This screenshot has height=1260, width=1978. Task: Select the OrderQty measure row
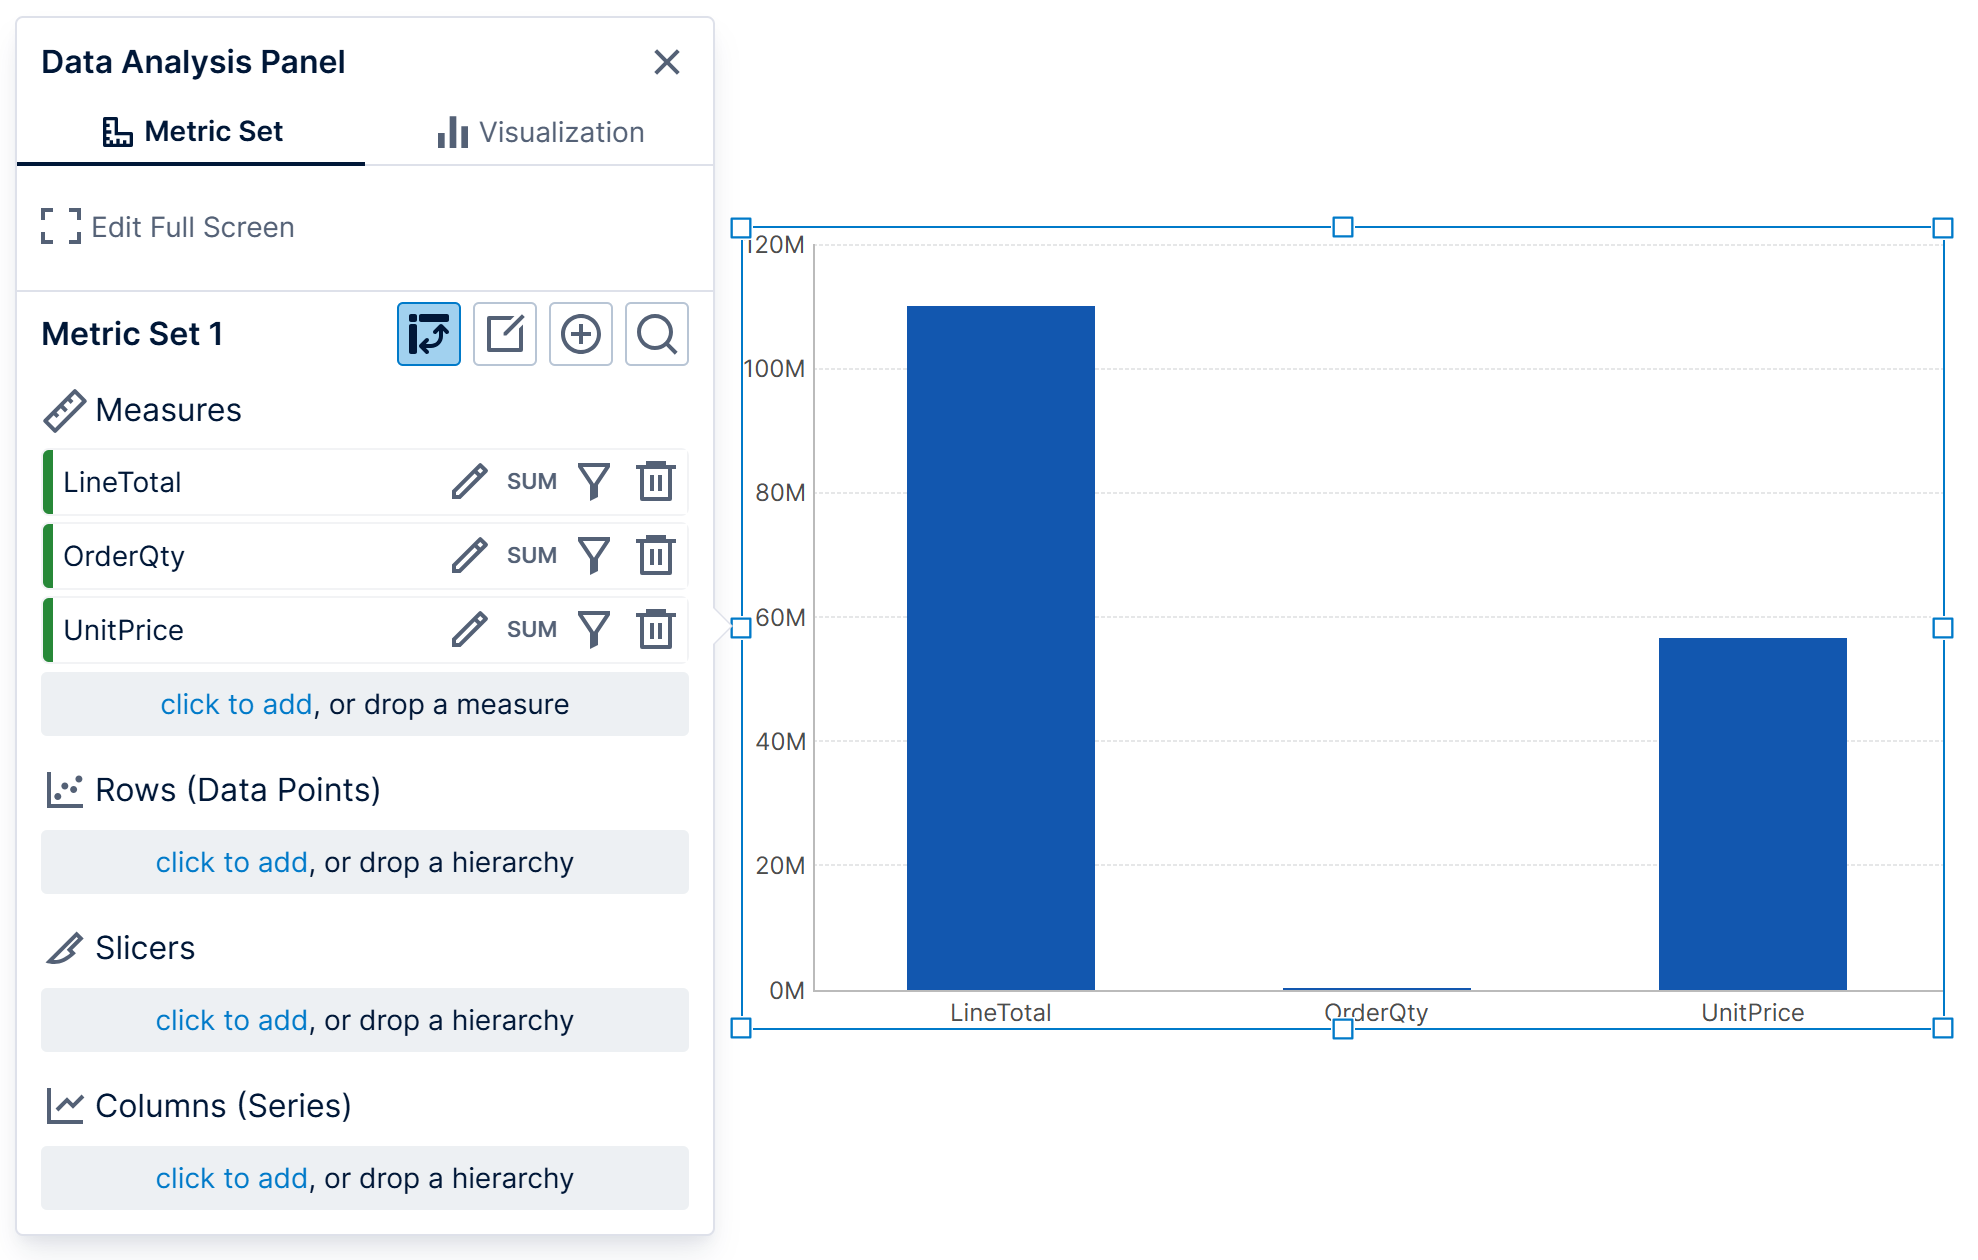(x=365, y=556)
